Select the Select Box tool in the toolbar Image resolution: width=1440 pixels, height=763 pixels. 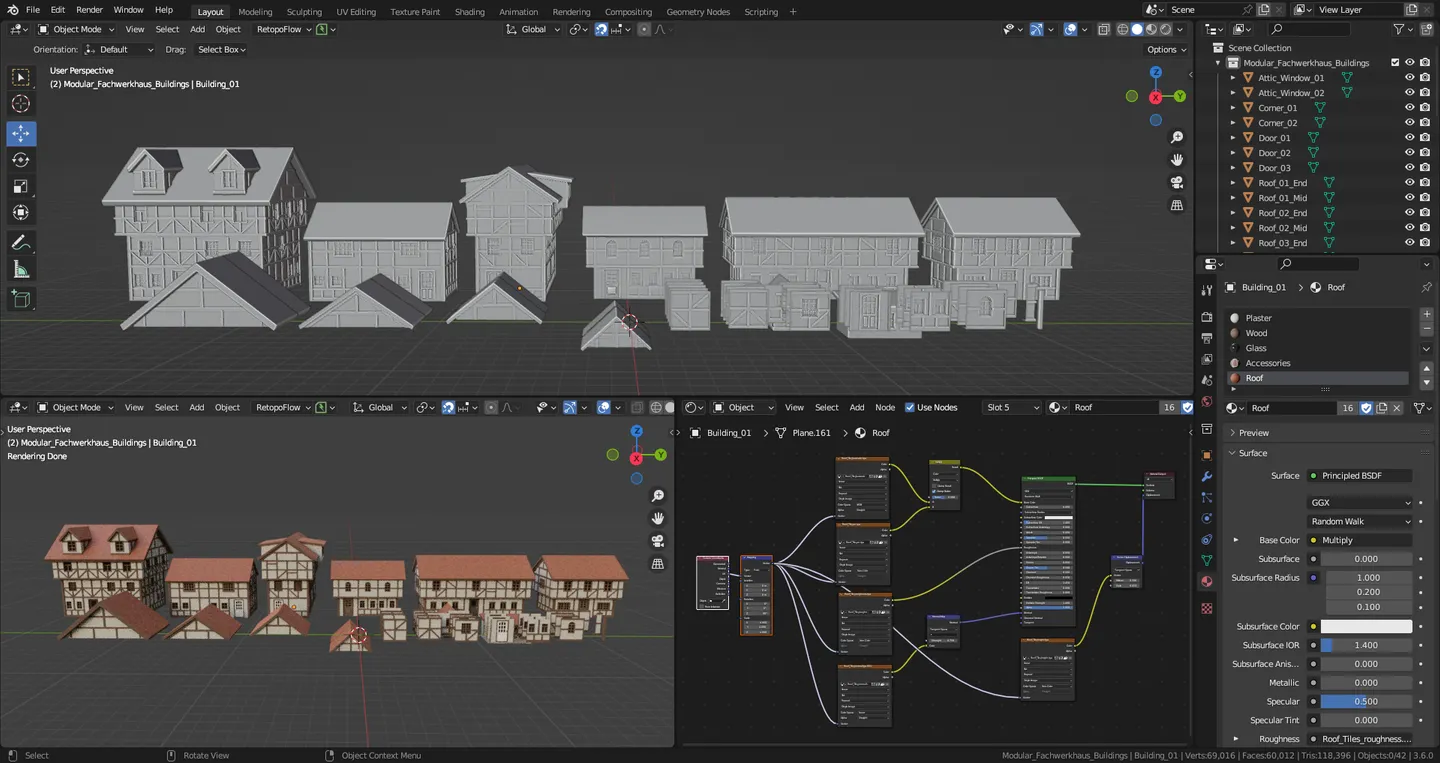20,77
